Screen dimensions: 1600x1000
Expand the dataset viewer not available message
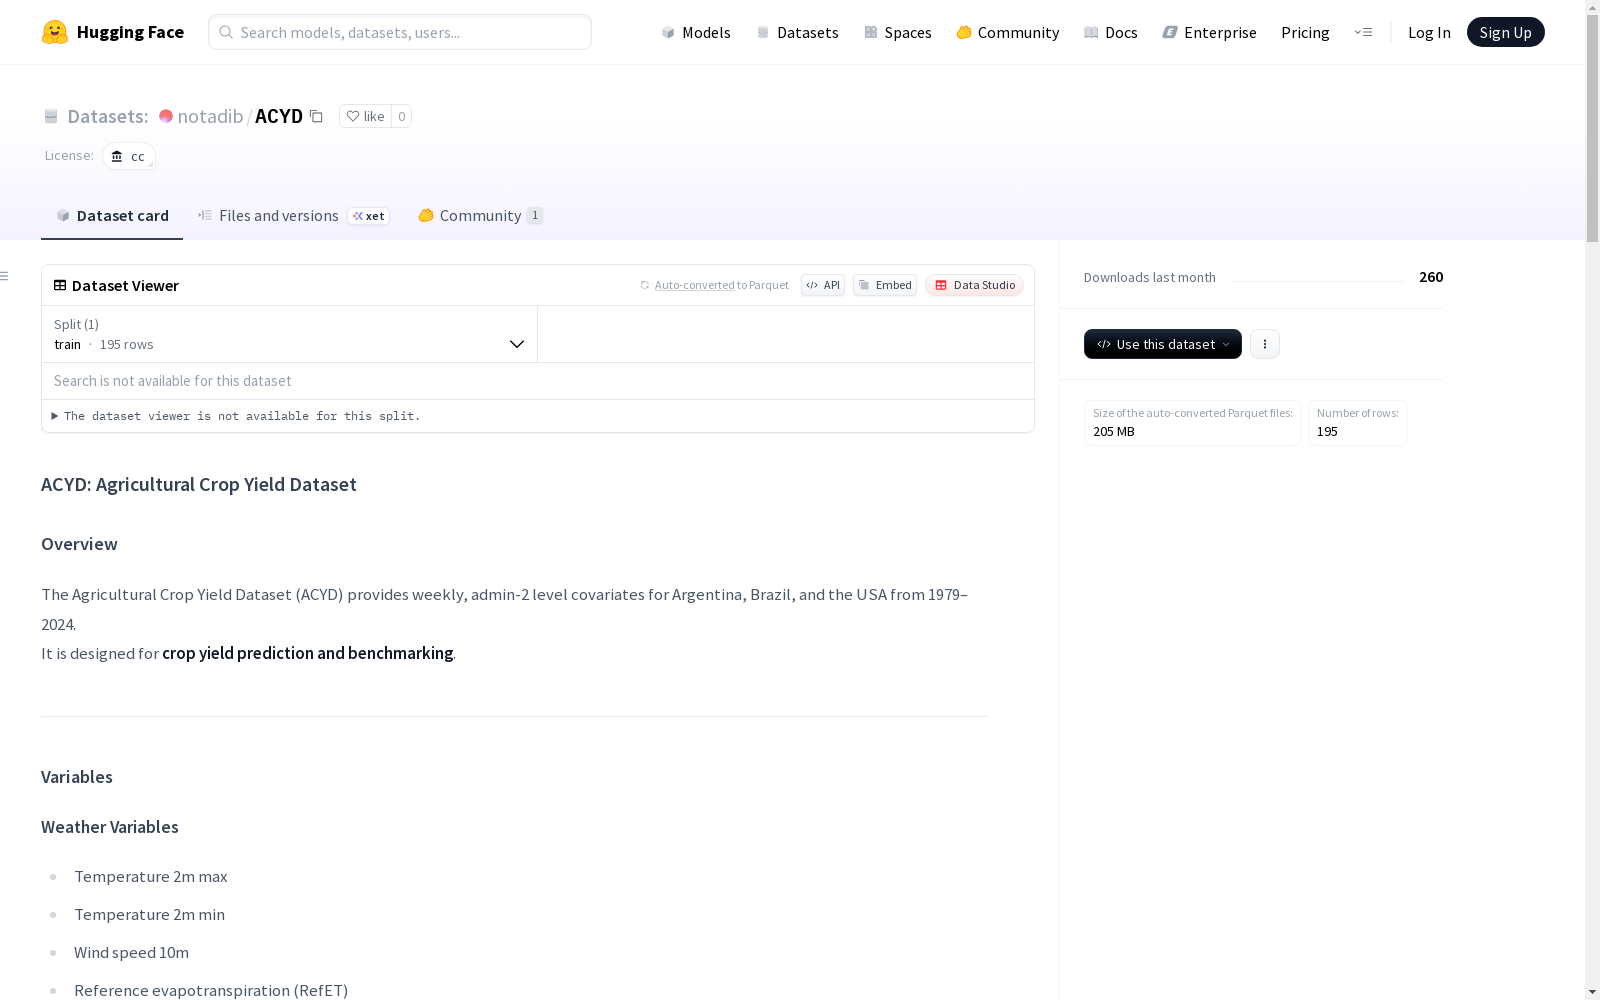(x=236, y=416)
